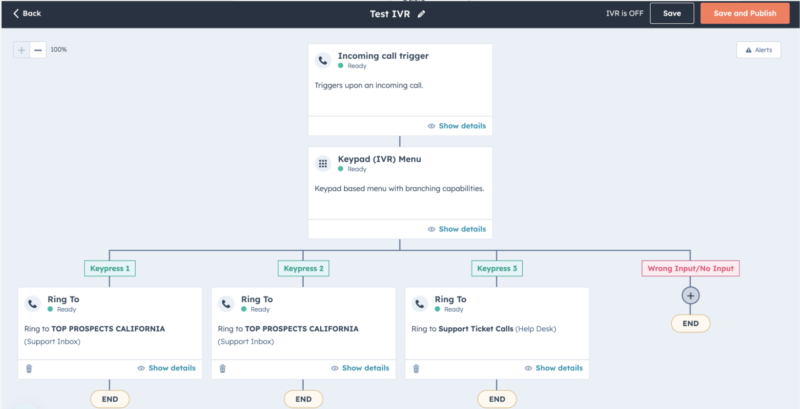
Task: Select the Wrong Input/No Input branch label
Action: pos(690,268)
